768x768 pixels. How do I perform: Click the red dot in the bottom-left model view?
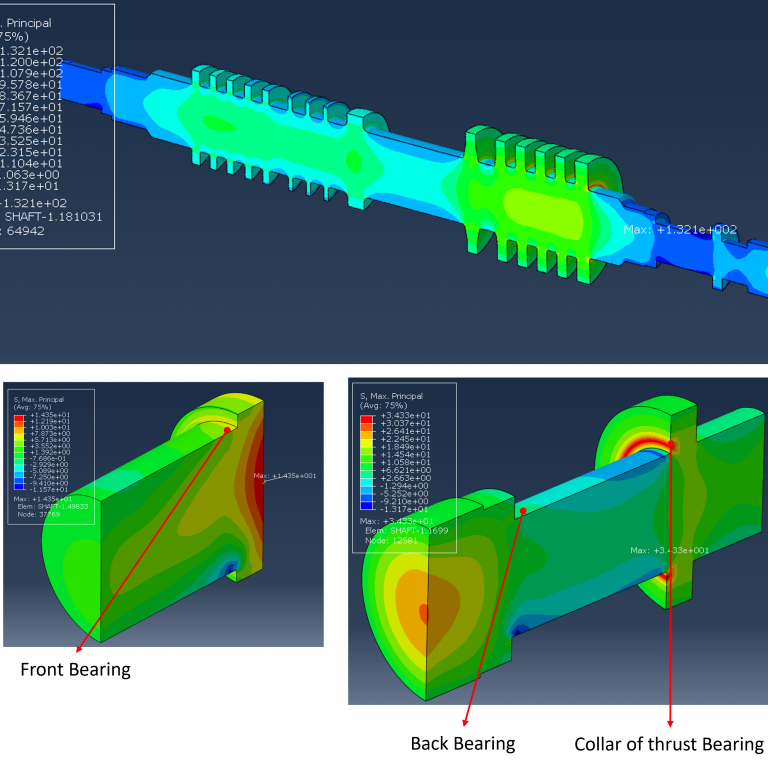pos(228,430)
